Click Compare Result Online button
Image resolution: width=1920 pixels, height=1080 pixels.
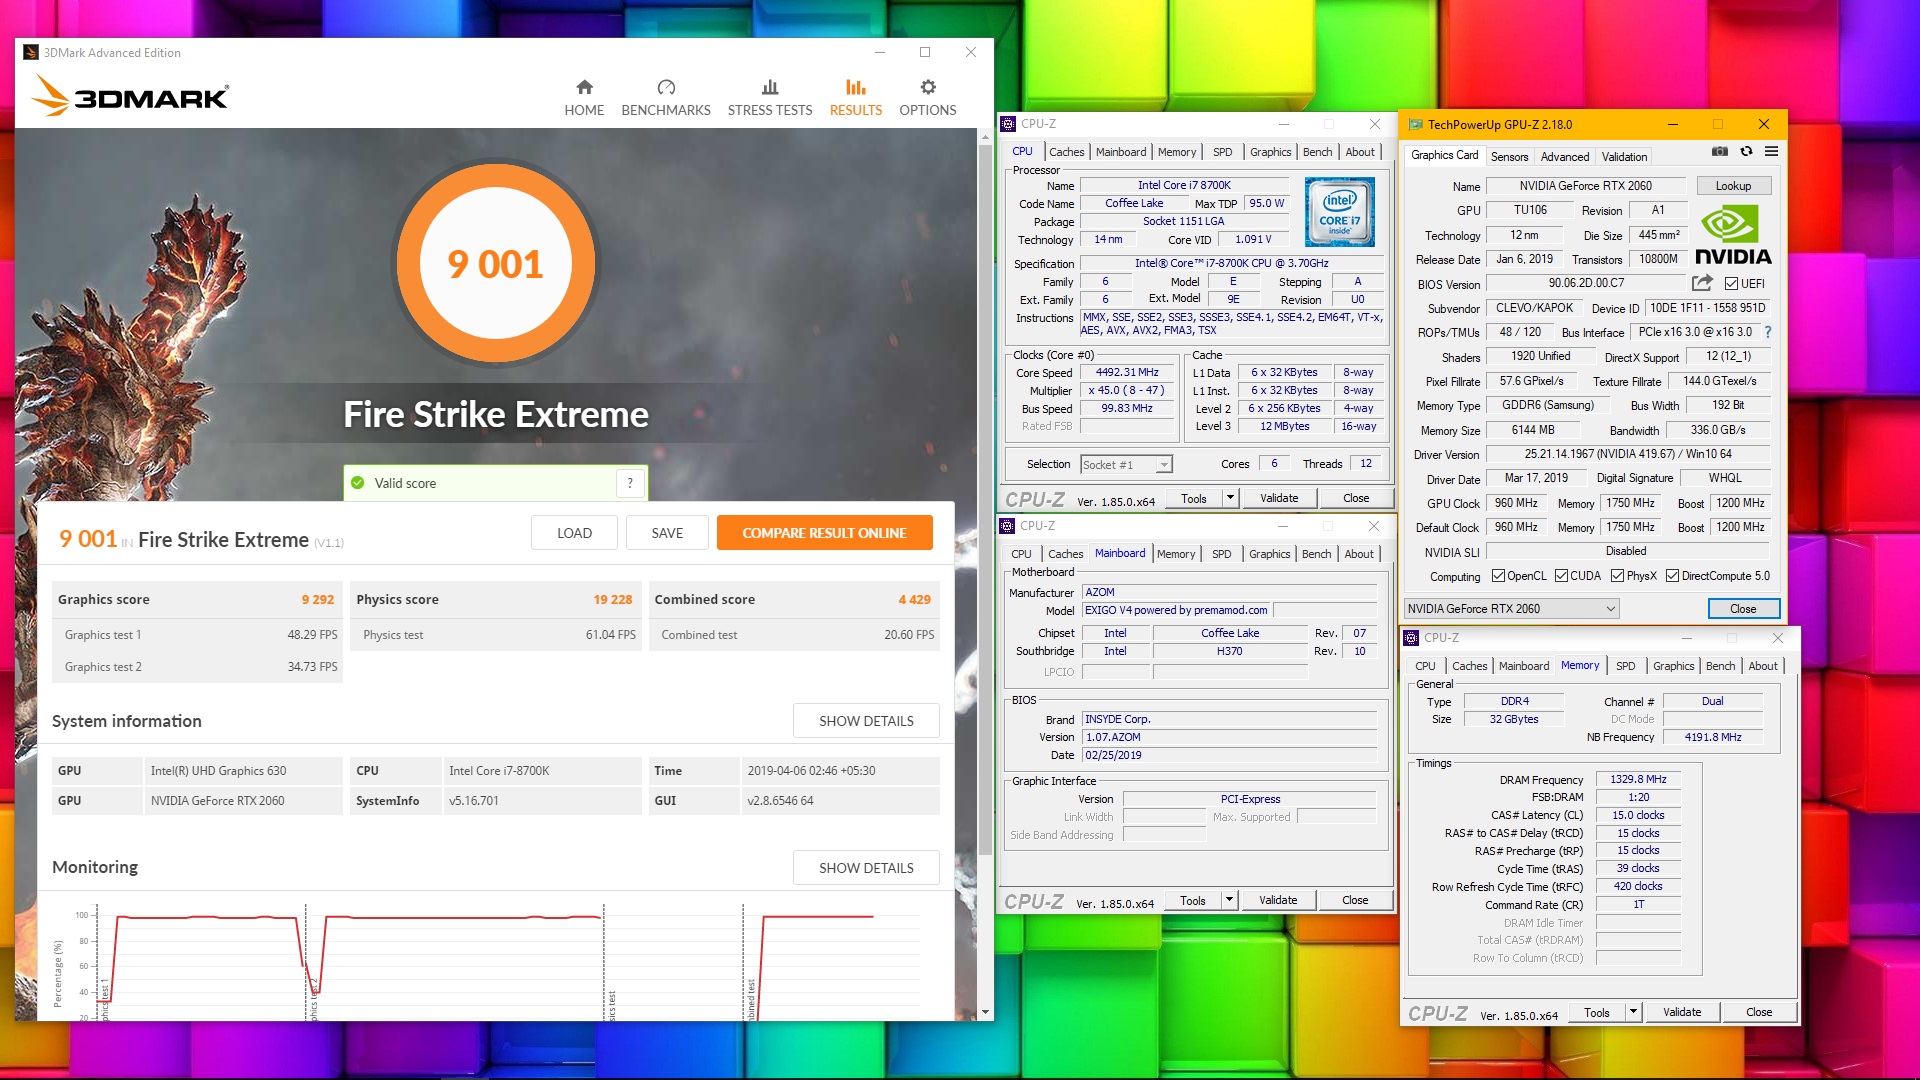pos(824,533)
